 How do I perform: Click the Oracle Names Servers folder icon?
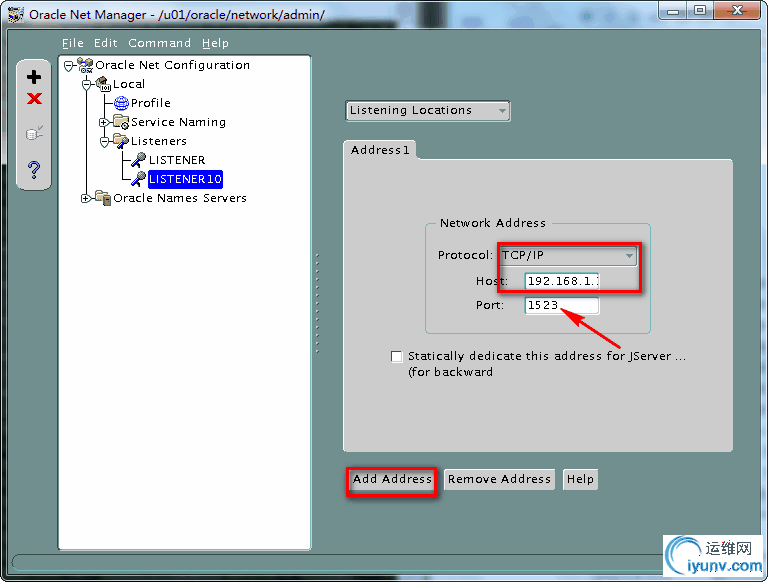click(103, 198)
